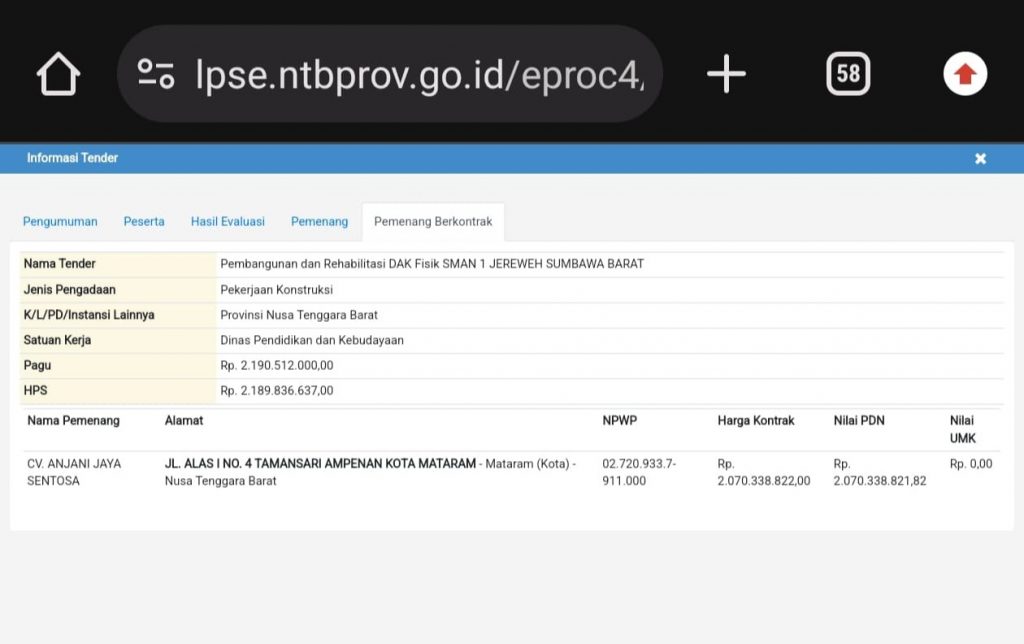This screenshot has width=1024, height=644.
Task: Open site settings icon in address bar
Action: pyautogui.click(x=156, y=74)
